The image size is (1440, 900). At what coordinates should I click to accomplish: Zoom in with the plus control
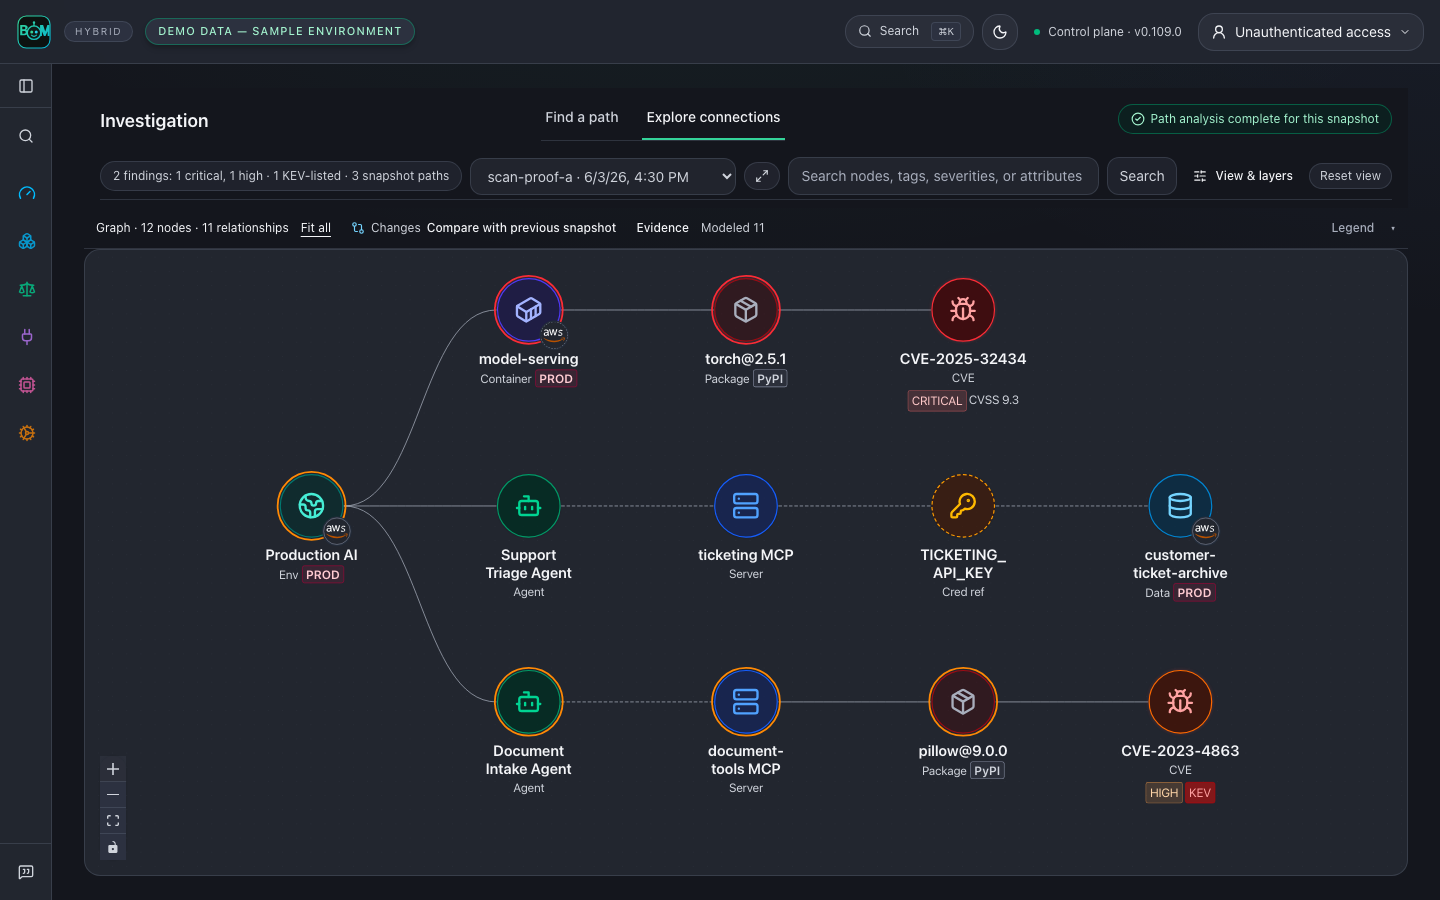coord(113,769)
